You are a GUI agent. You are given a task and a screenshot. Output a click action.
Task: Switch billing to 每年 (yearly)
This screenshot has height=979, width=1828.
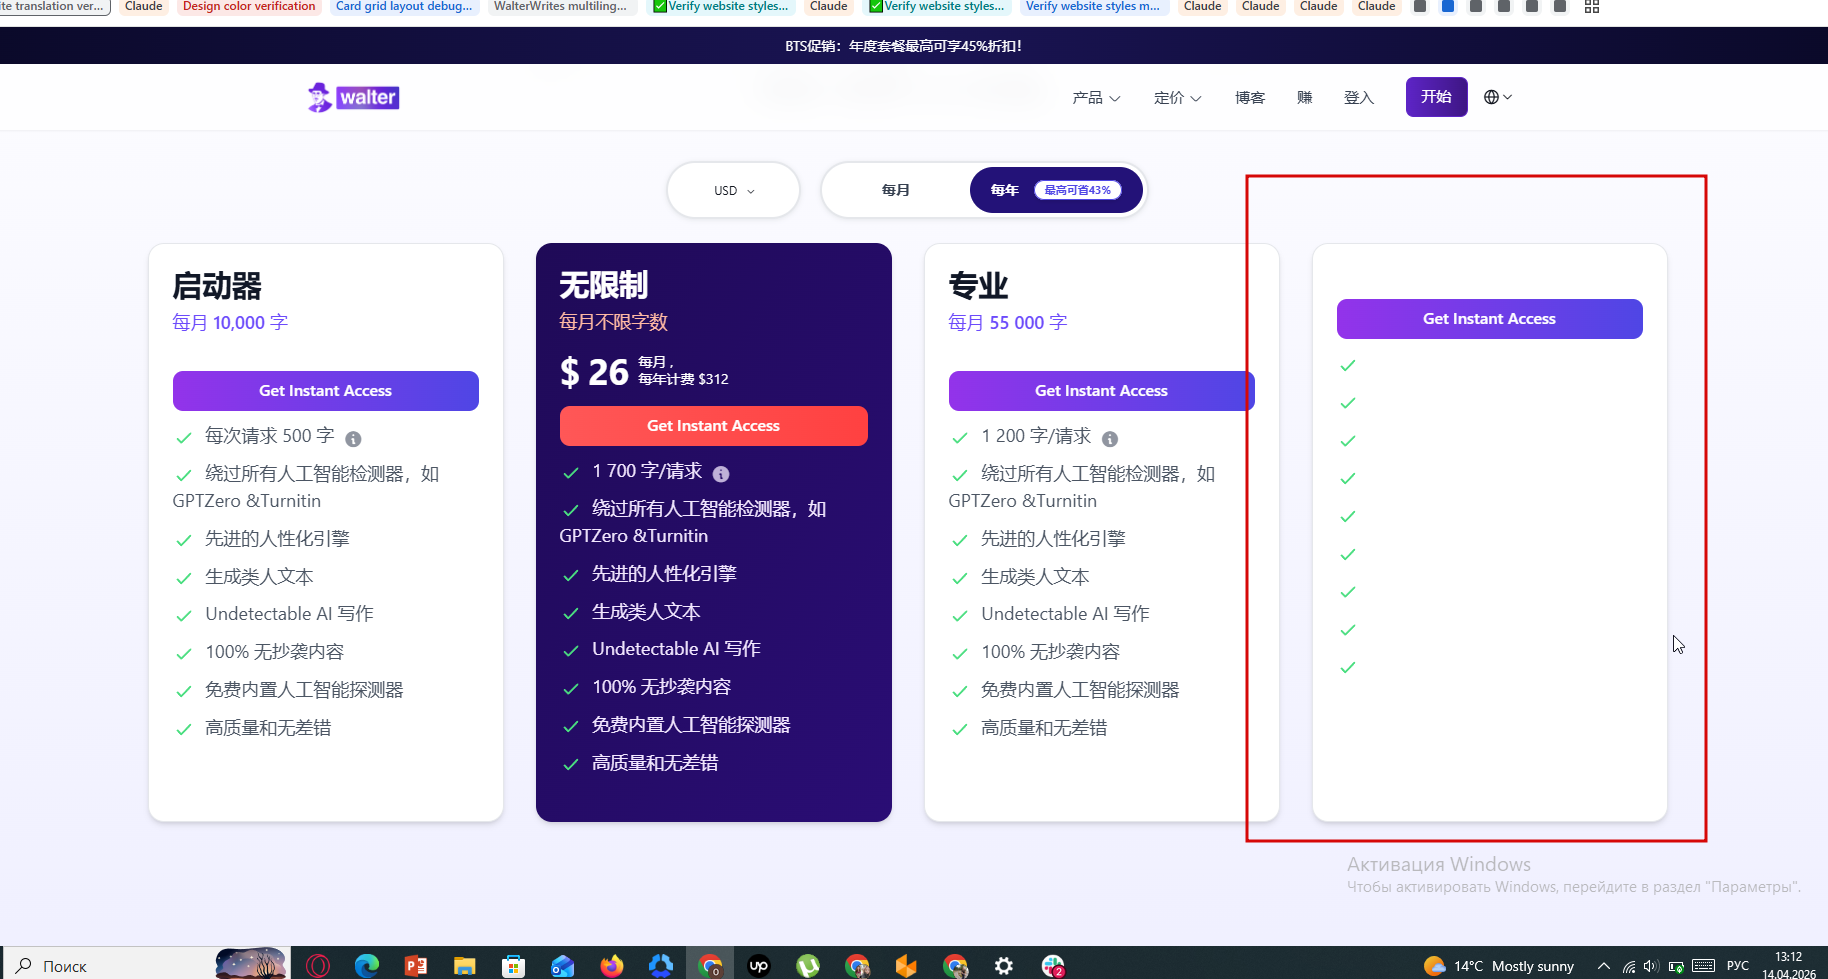(1056, 190)
